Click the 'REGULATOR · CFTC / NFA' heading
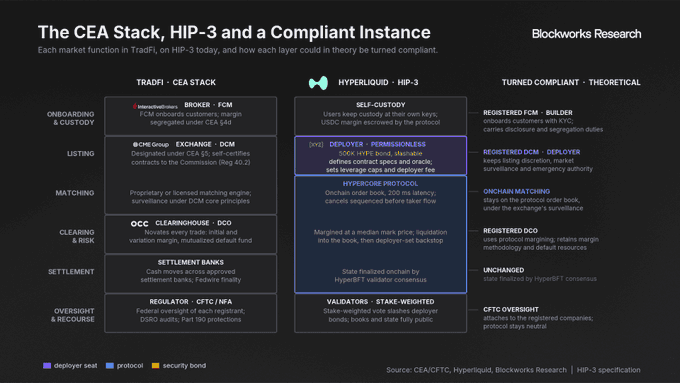Image resolution: width=680 pixels, height=383 pixels. click(191, 302)
